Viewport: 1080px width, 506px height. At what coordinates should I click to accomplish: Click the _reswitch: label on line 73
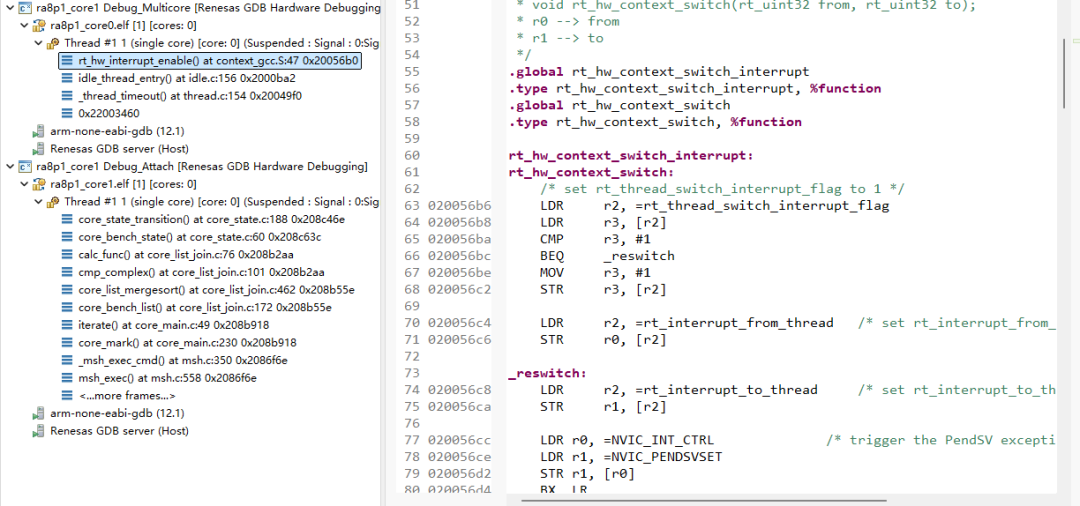point(548,372)
